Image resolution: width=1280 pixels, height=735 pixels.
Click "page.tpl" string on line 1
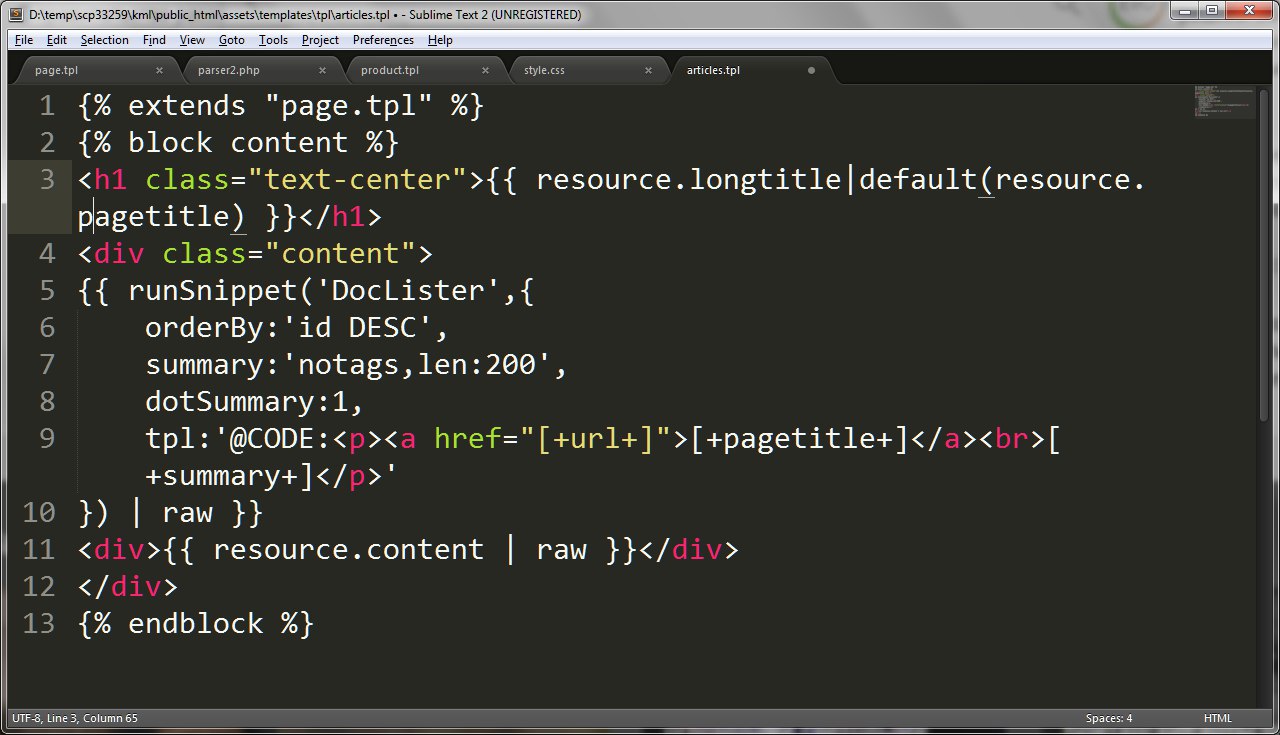[348, 106]
